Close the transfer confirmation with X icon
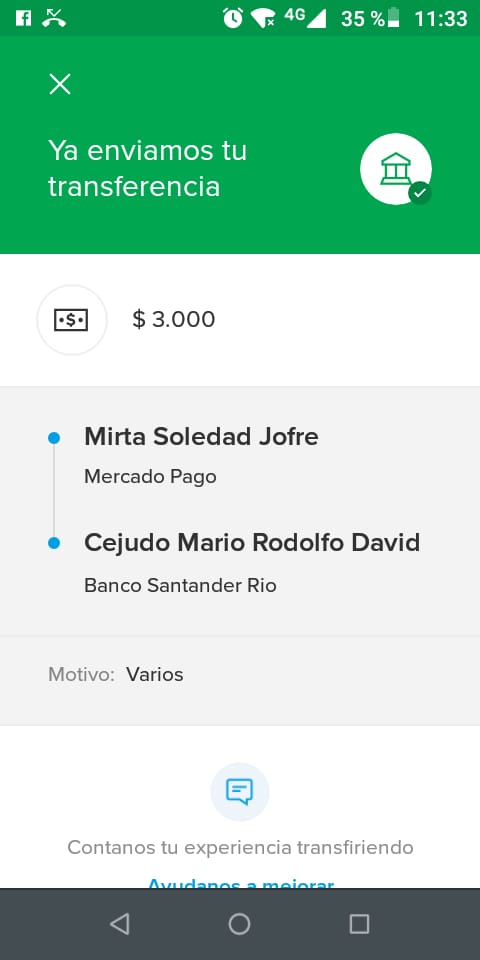The height and width of the screenshot is (960, 480). tap(60, 84)
